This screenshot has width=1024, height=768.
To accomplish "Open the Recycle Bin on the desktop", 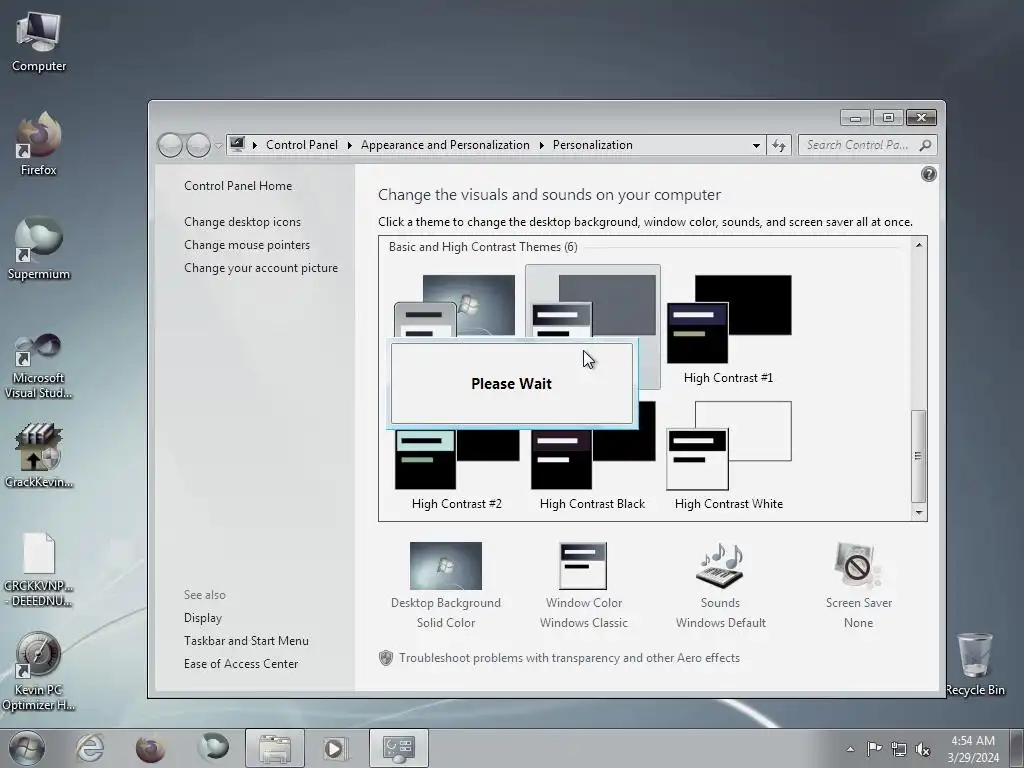I will pos(975,664).
